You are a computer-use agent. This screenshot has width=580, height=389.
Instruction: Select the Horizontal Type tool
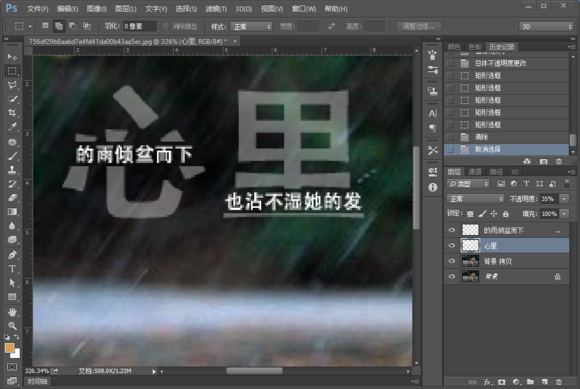tap(12, 269)
